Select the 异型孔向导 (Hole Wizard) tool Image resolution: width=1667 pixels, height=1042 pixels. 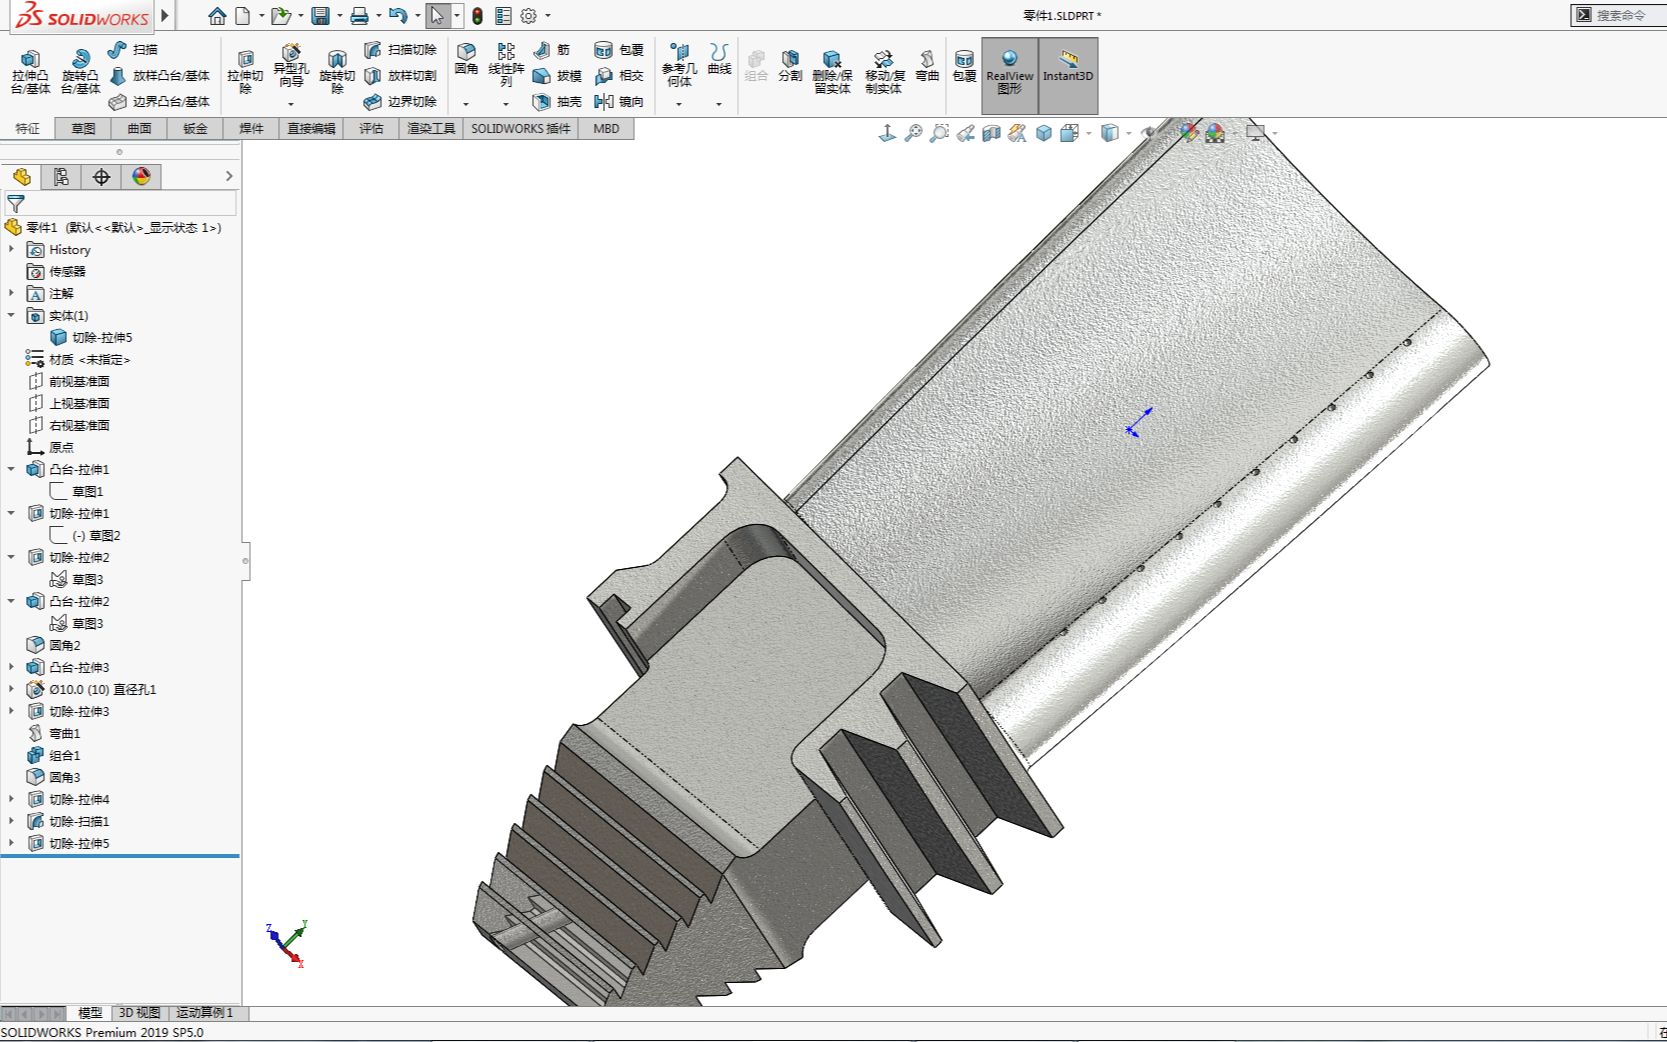click(291, 67)
